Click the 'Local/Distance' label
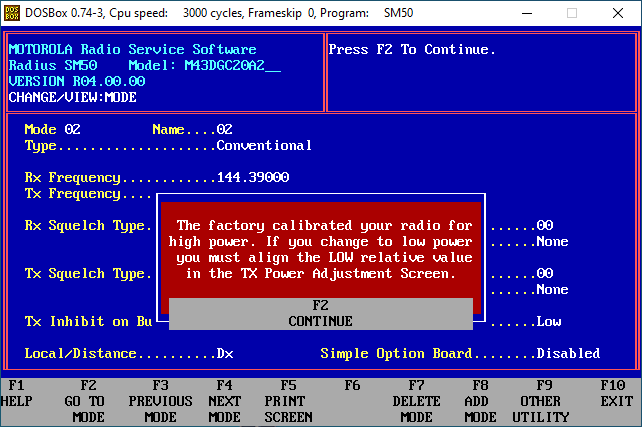Image resolution: width=642 pixels, height=427 pixels. coord(80,353)
